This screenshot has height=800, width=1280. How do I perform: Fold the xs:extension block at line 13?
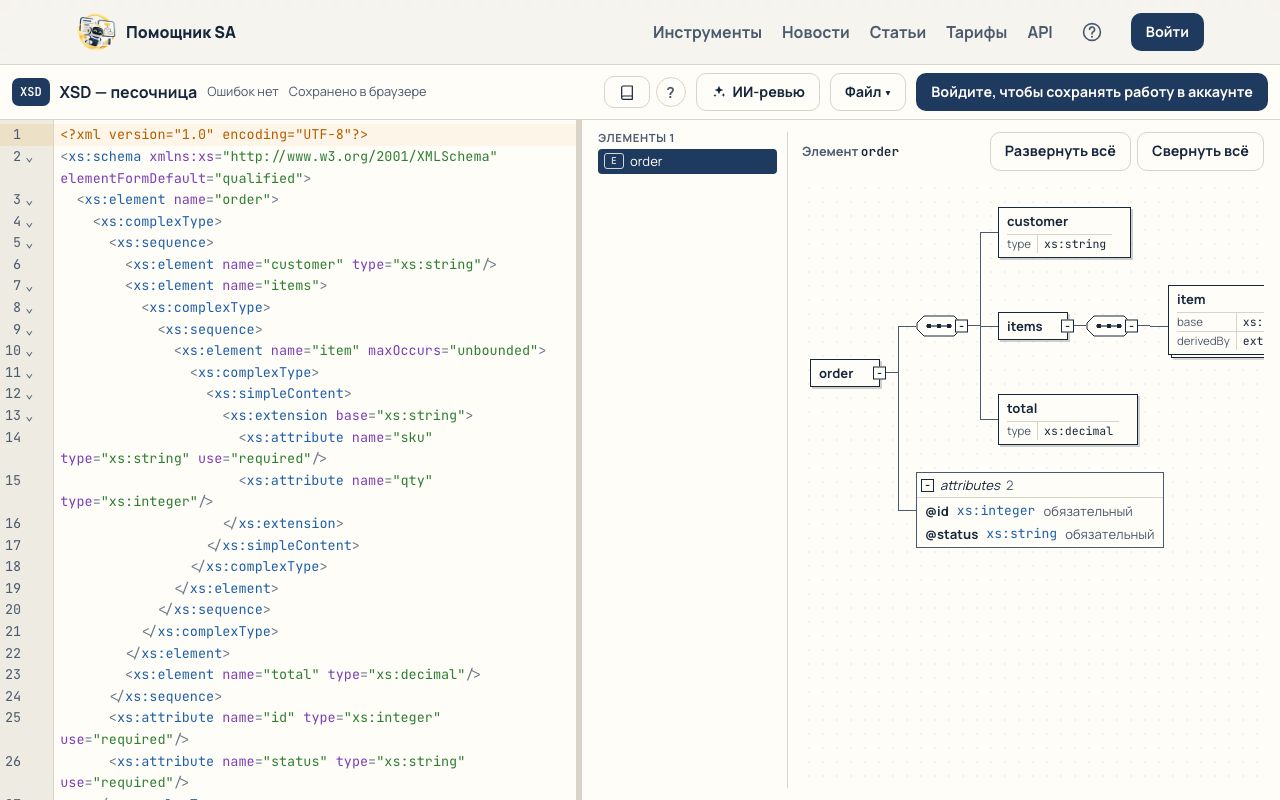pyautogui.click(x=29, y=417)
